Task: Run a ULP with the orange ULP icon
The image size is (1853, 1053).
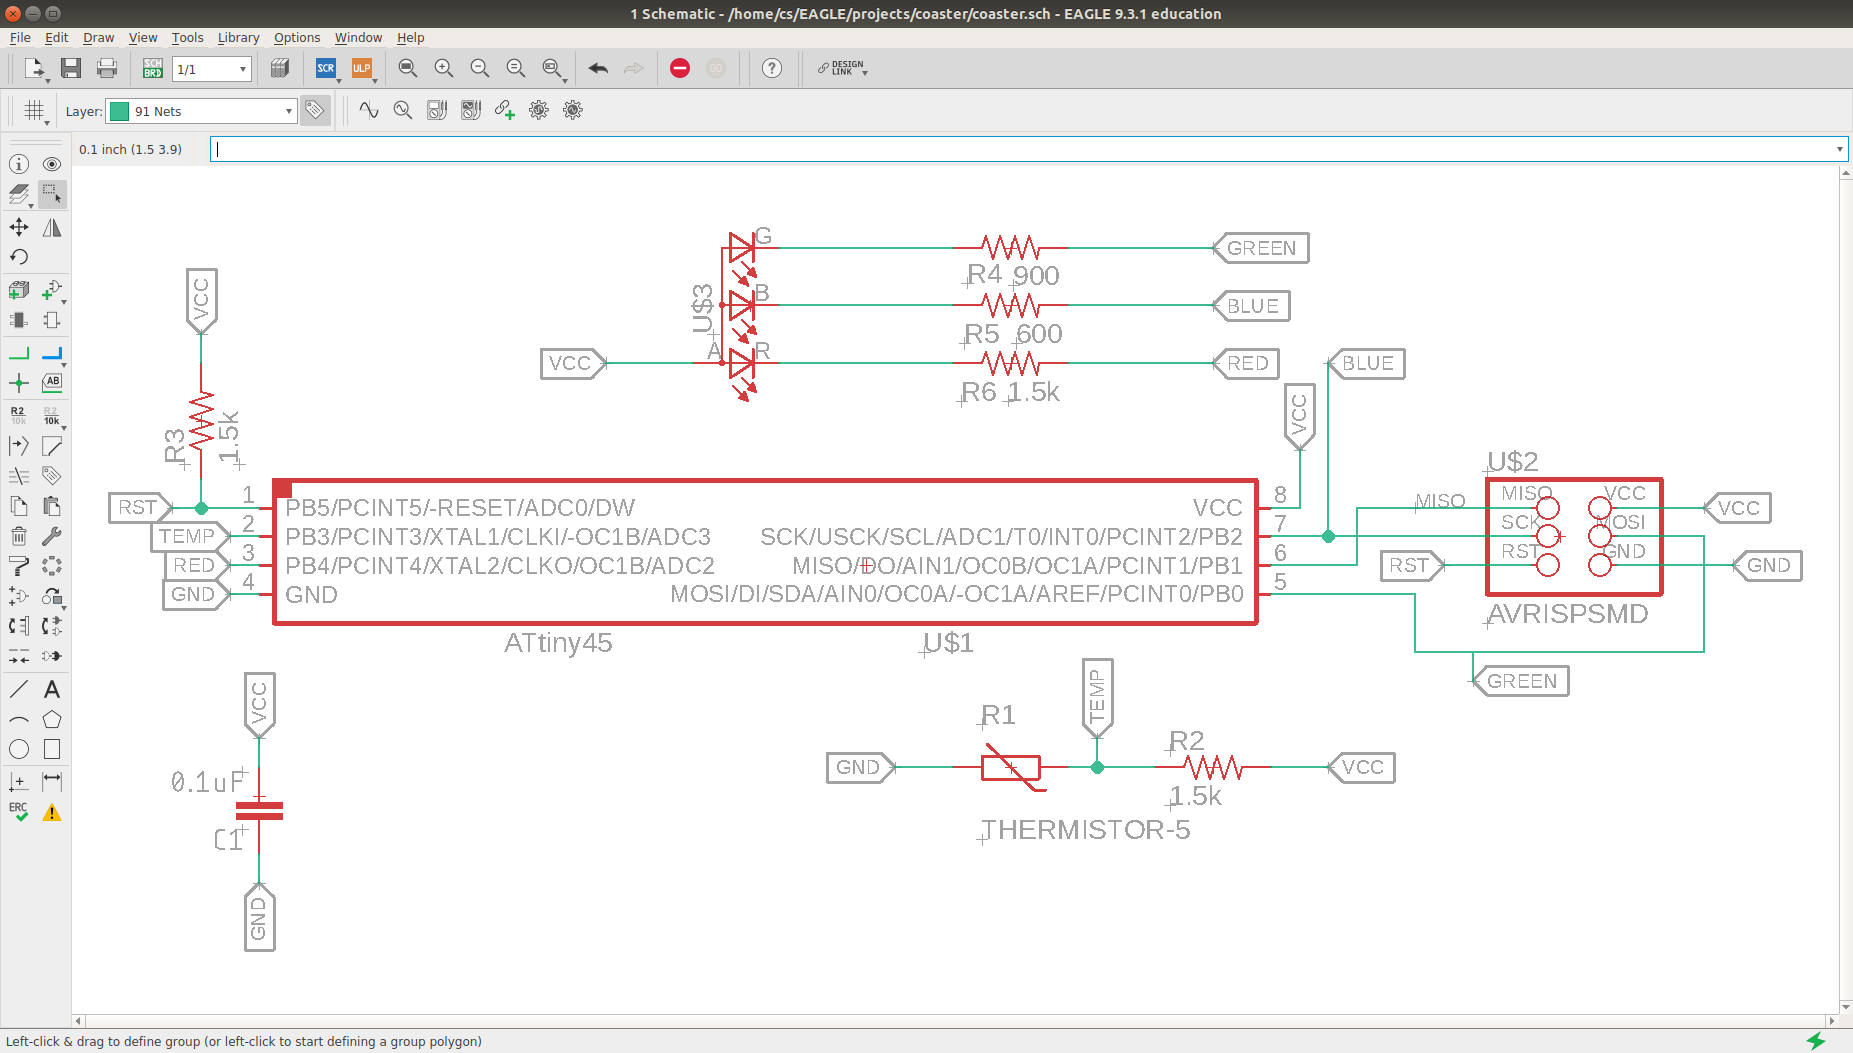Action: [361, 68]
